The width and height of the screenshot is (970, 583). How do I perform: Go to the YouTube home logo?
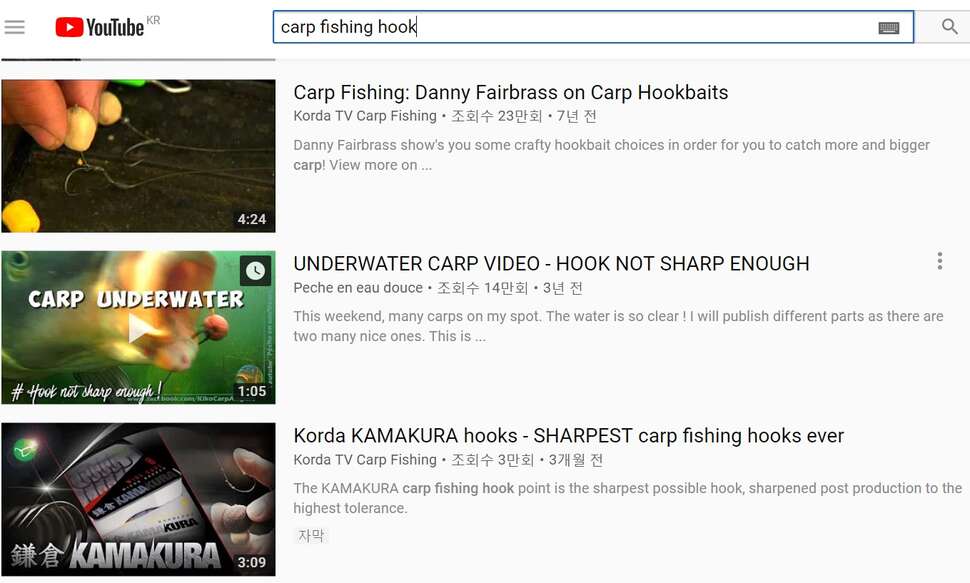point(100,27)
